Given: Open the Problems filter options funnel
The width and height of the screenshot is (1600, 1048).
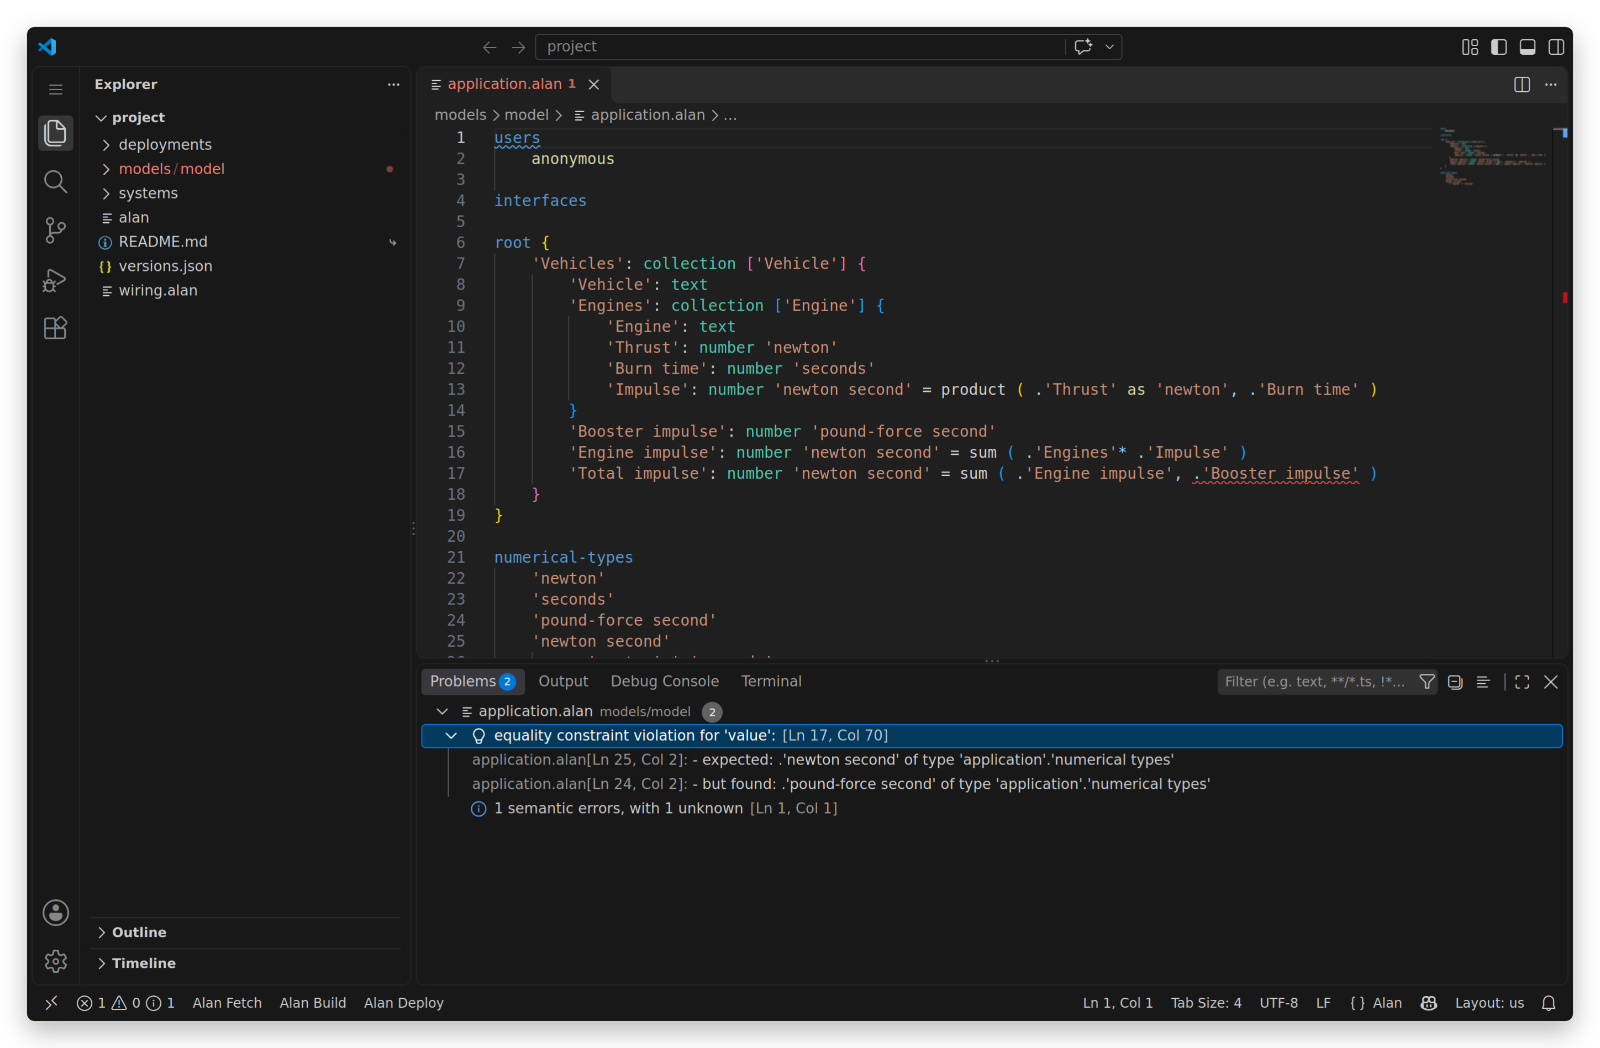Looking at the screenshot, I should (1427, 682).
